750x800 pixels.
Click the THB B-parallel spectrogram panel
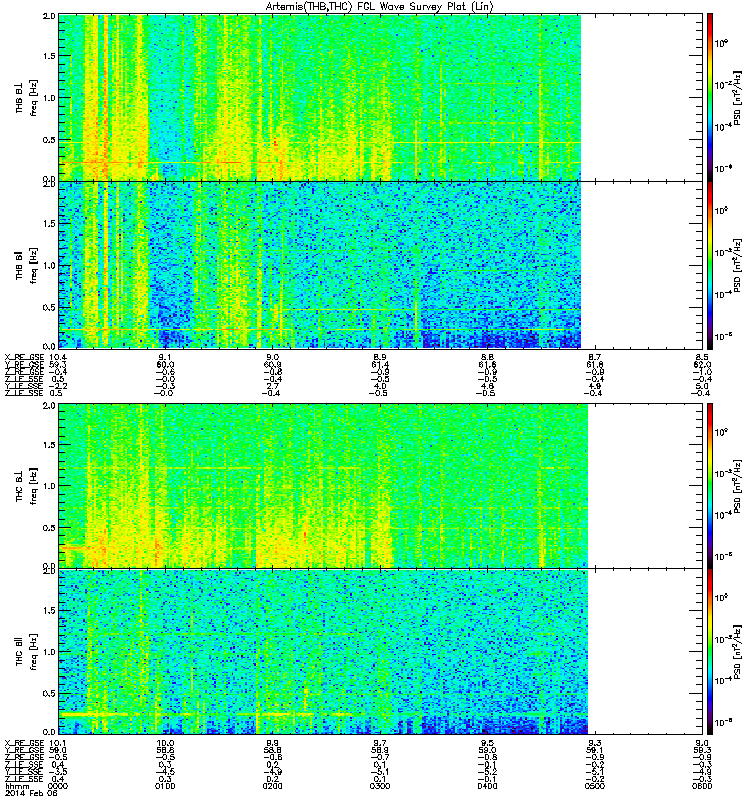click(x=381, y=265)
